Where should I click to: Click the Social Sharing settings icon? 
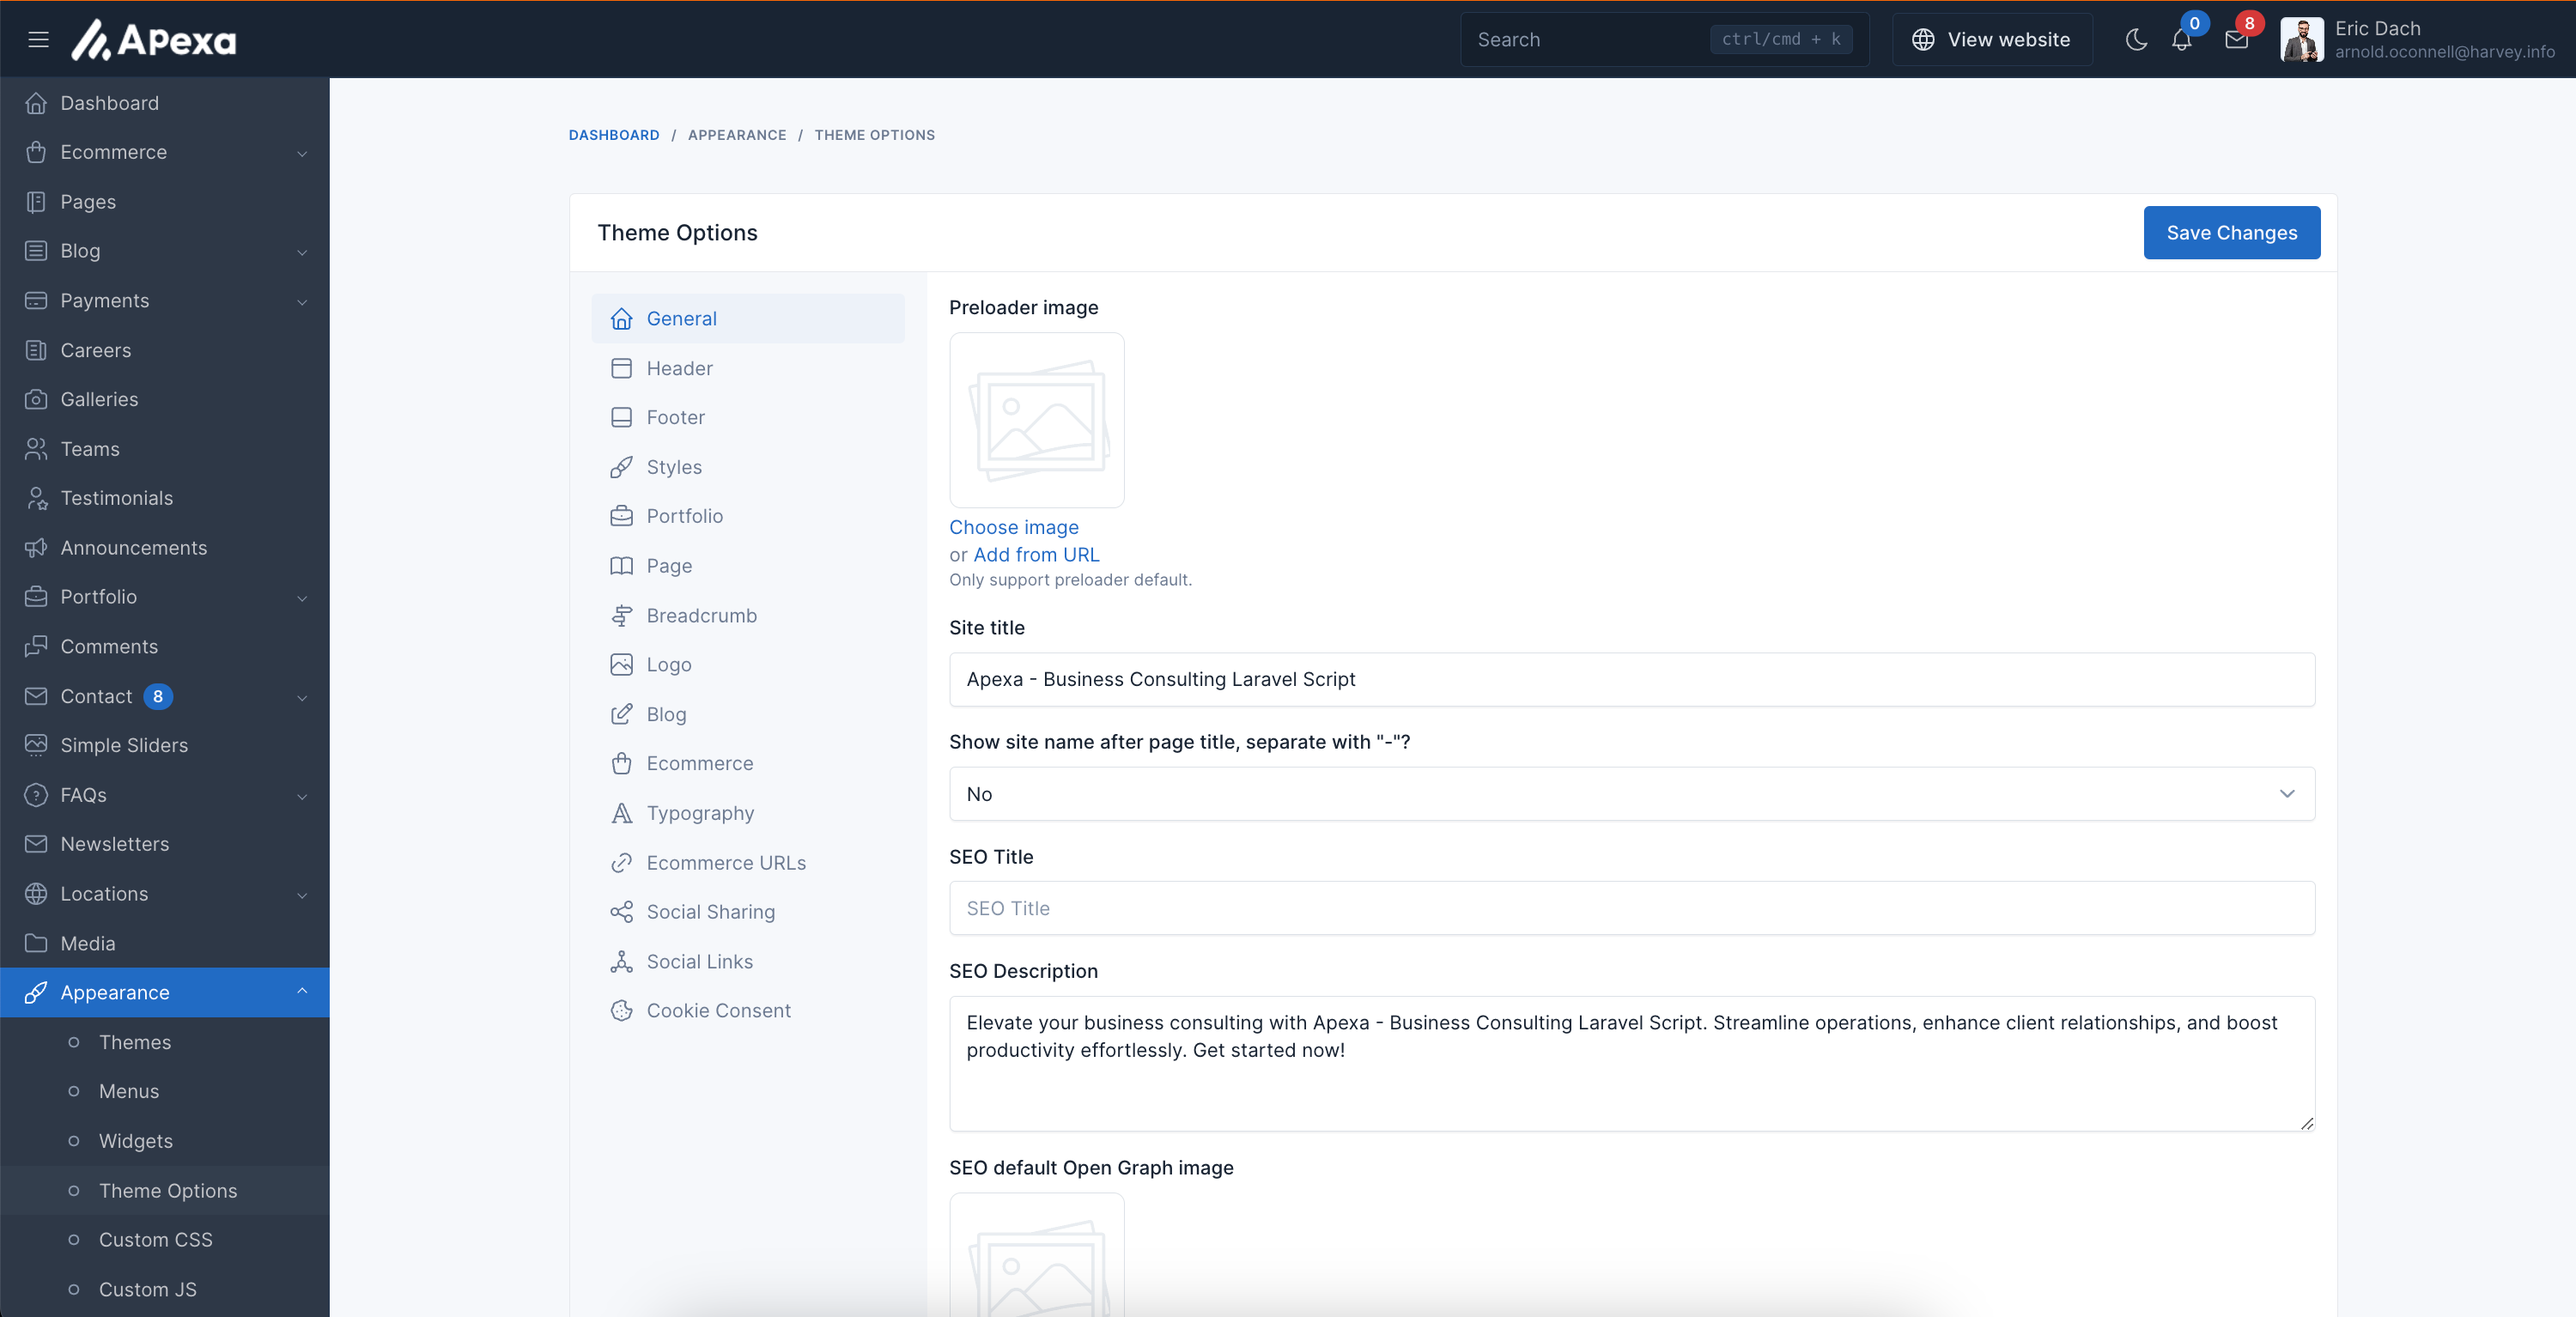[622, 910]
